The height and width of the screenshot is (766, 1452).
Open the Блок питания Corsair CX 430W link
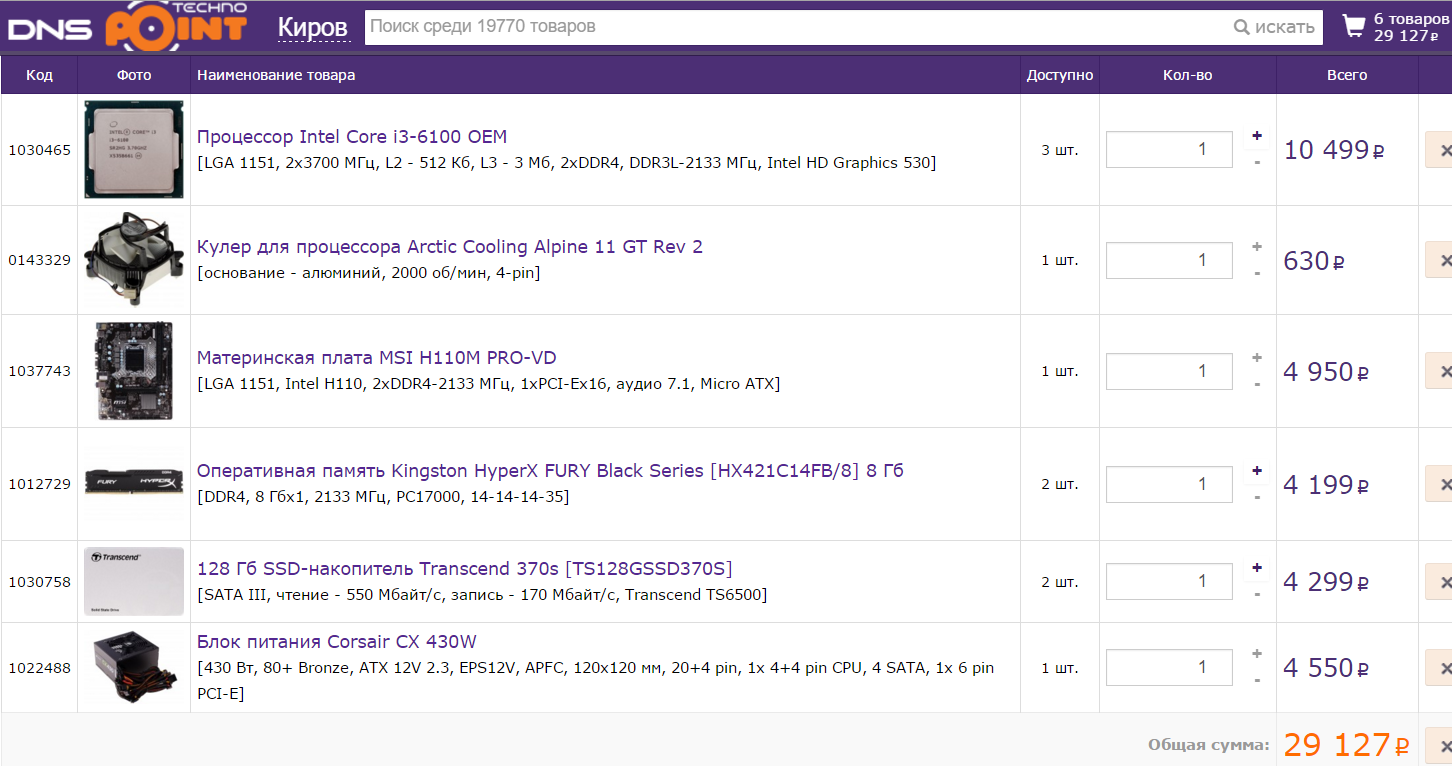click(x=337, y=642)
